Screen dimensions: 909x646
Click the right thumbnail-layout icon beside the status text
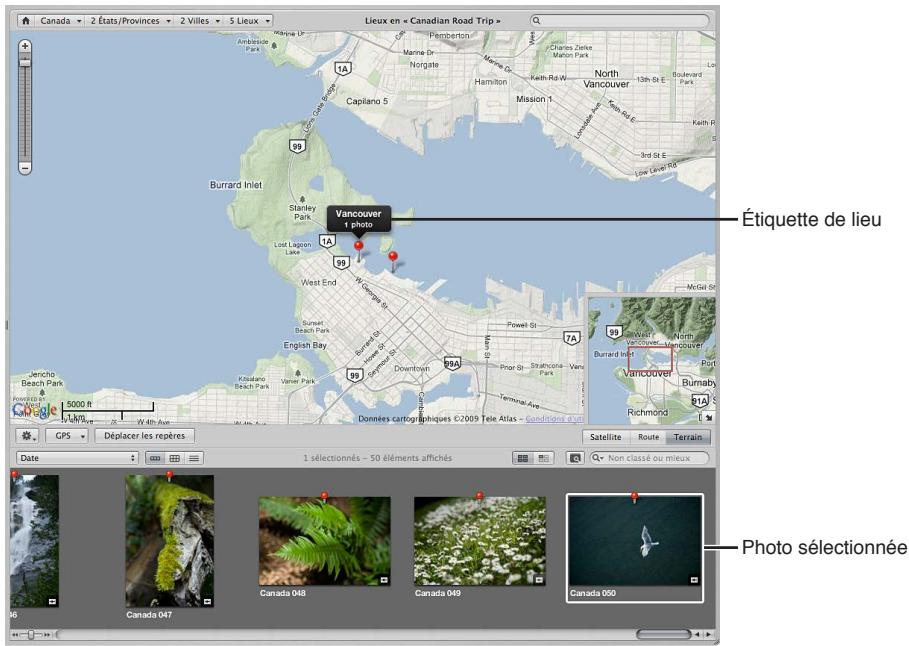[544, 458]
